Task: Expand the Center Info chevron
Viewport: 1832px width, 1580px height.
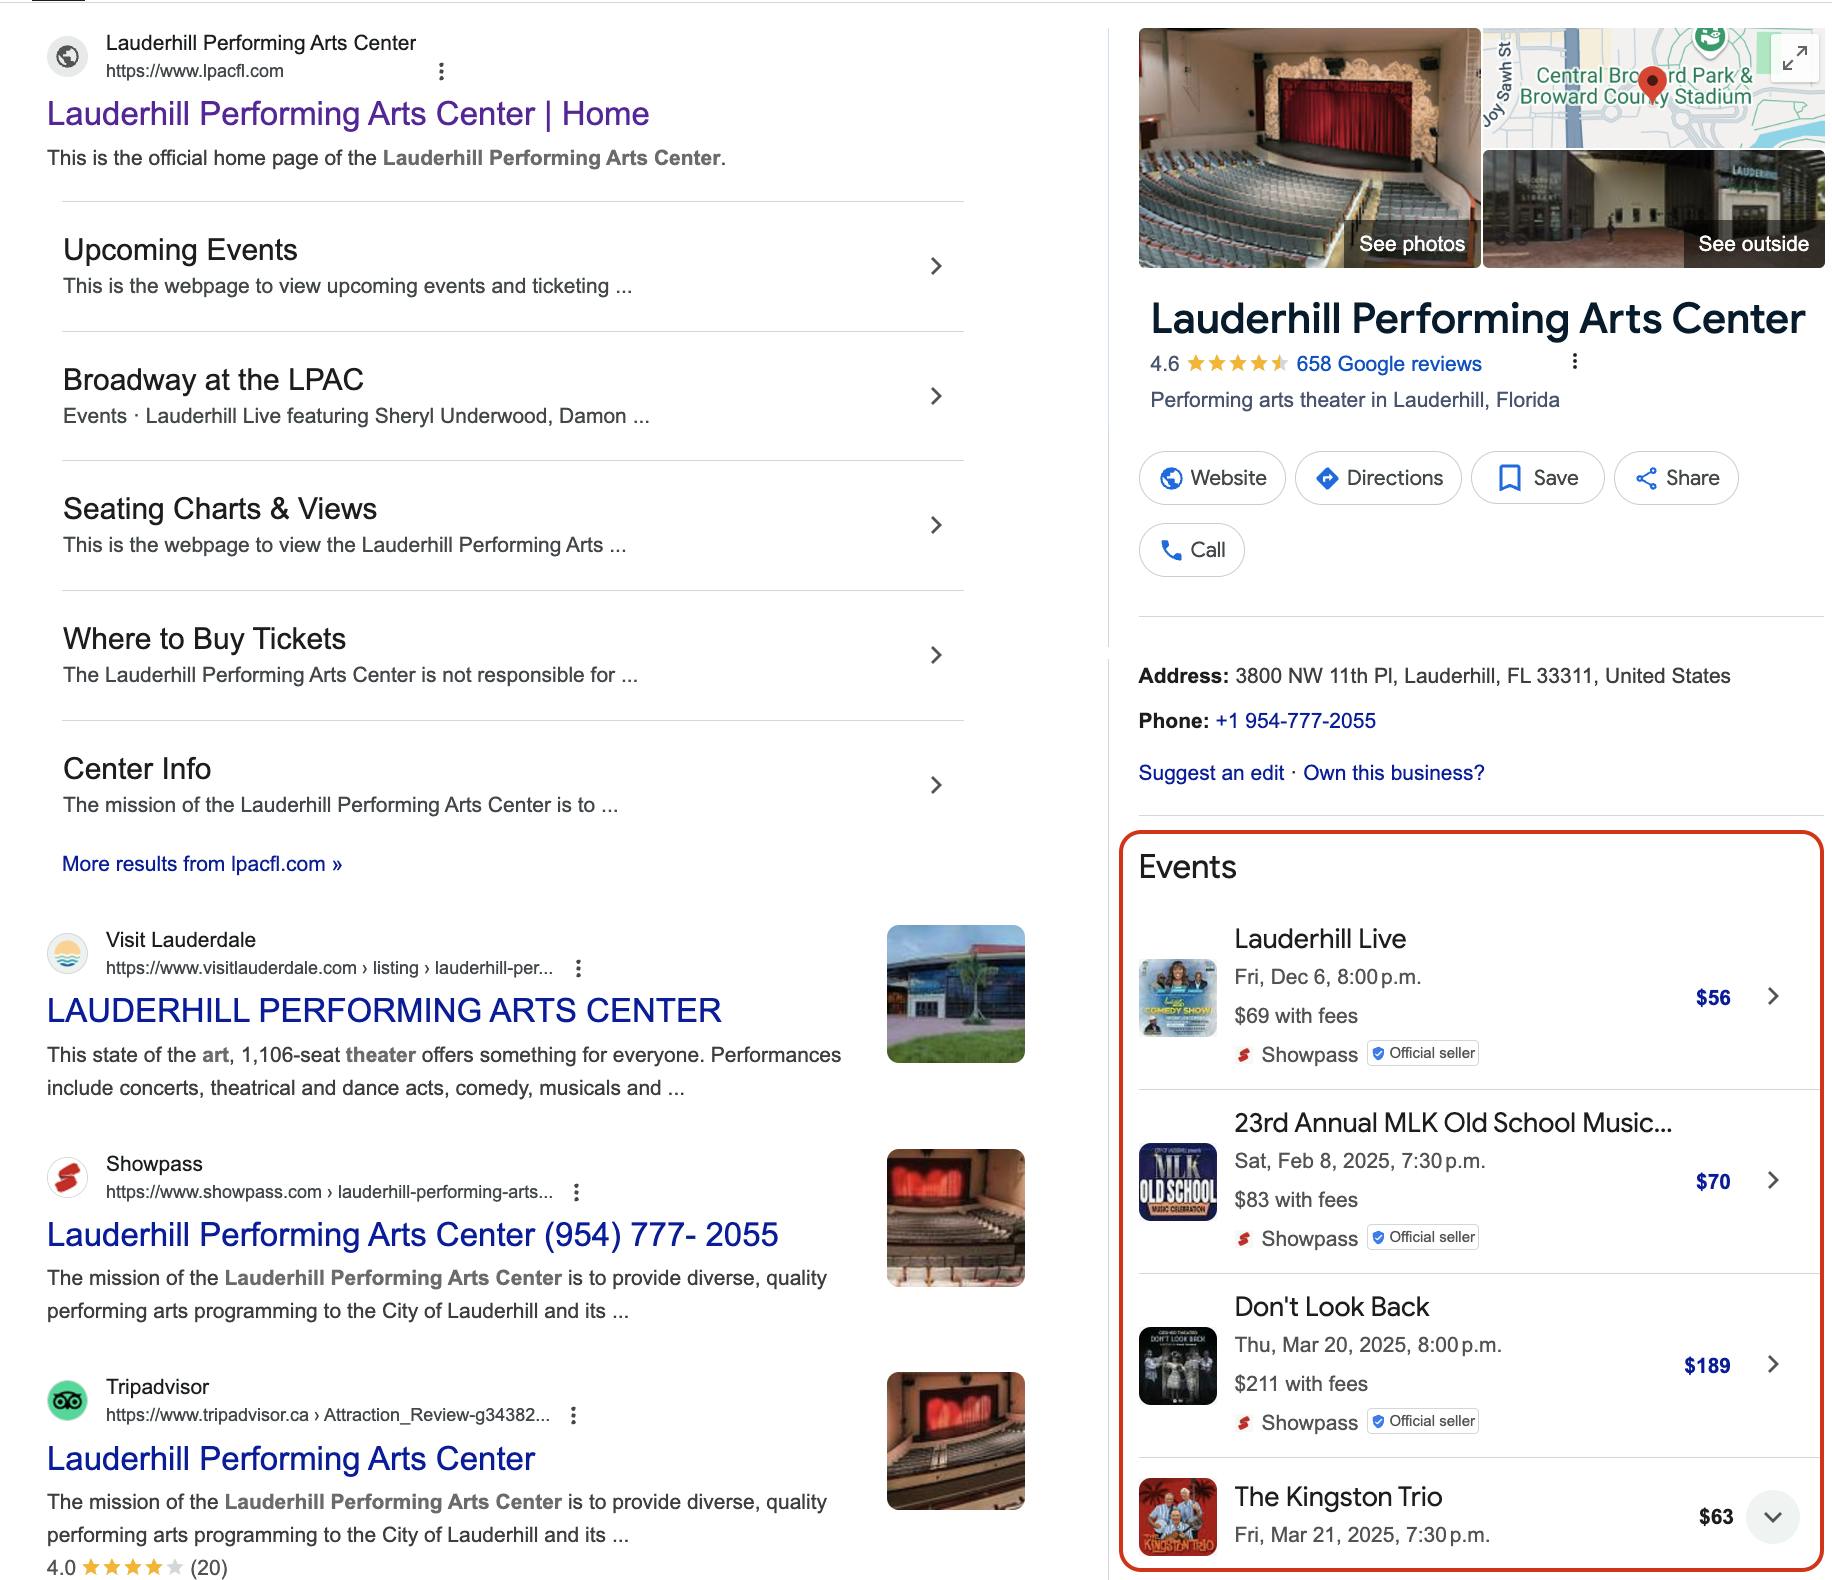Action: click(936, 785)
